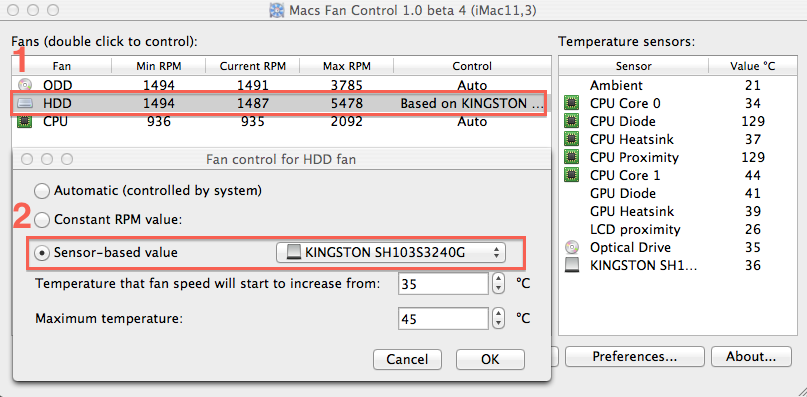The width and height of the screenshot is (807, 397).
Task: Click the Optical Drive disc icon
Action: (x=571, y=247)
